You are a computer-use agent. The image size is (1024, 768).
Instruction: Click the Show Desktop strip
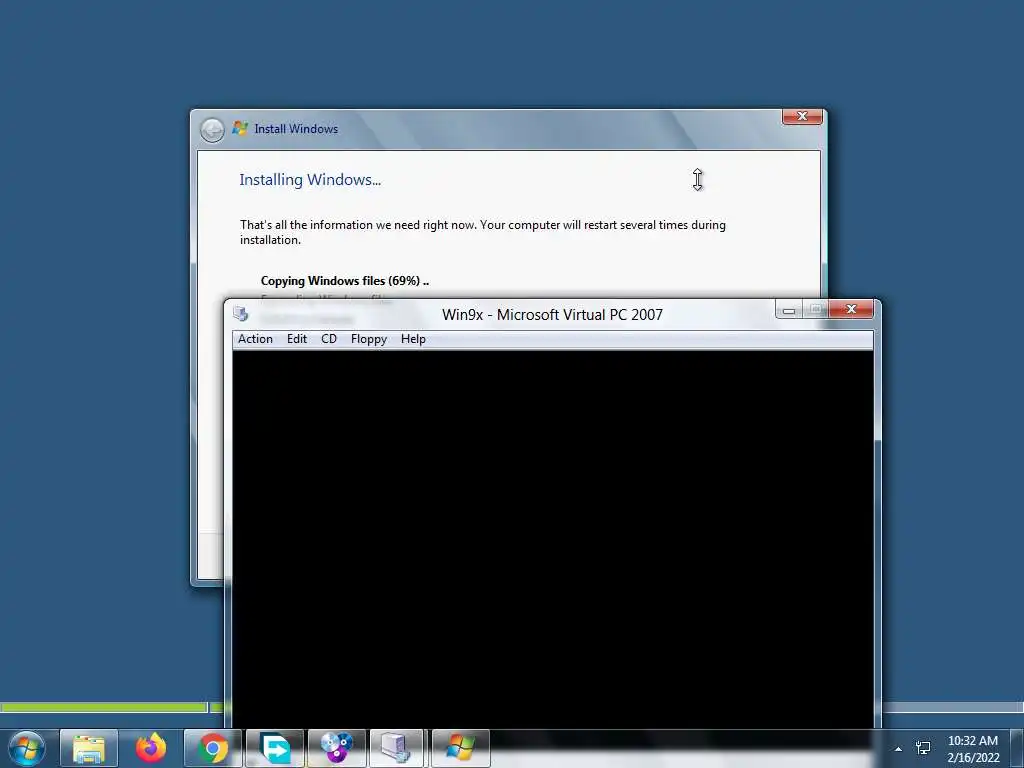point(1017,748)
